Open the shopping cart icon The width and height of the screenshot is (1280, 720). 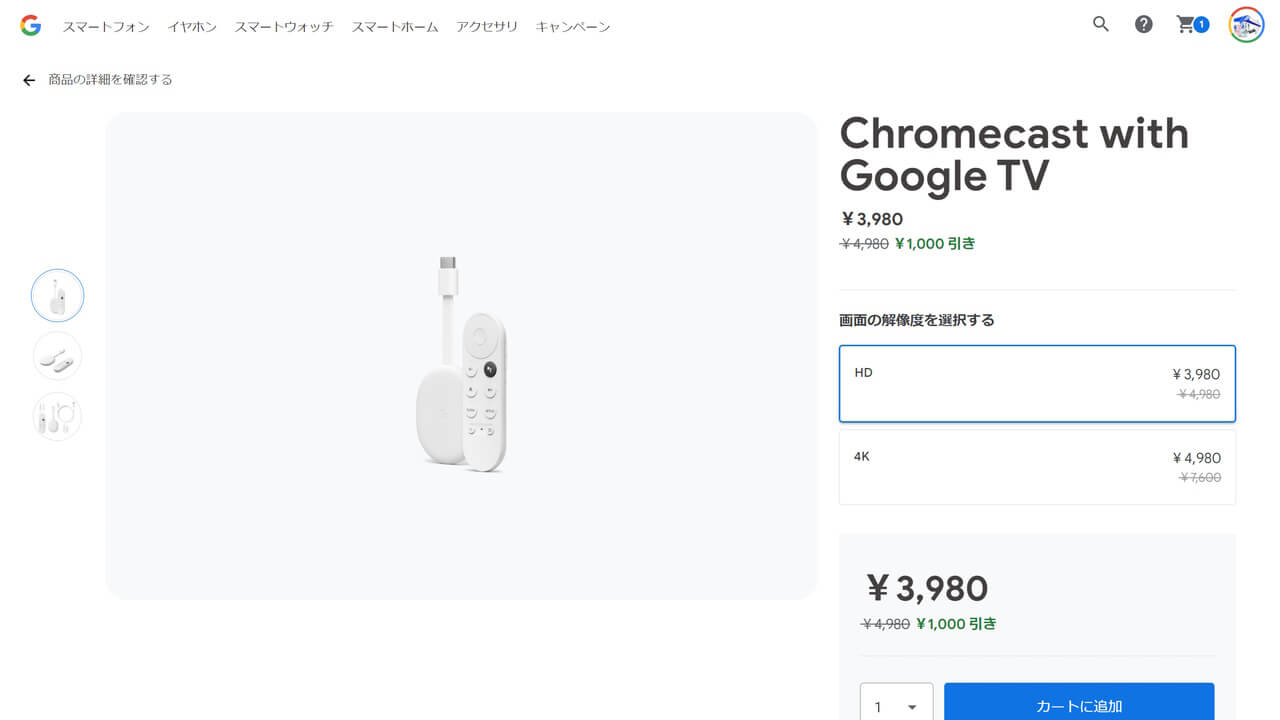1187,24
